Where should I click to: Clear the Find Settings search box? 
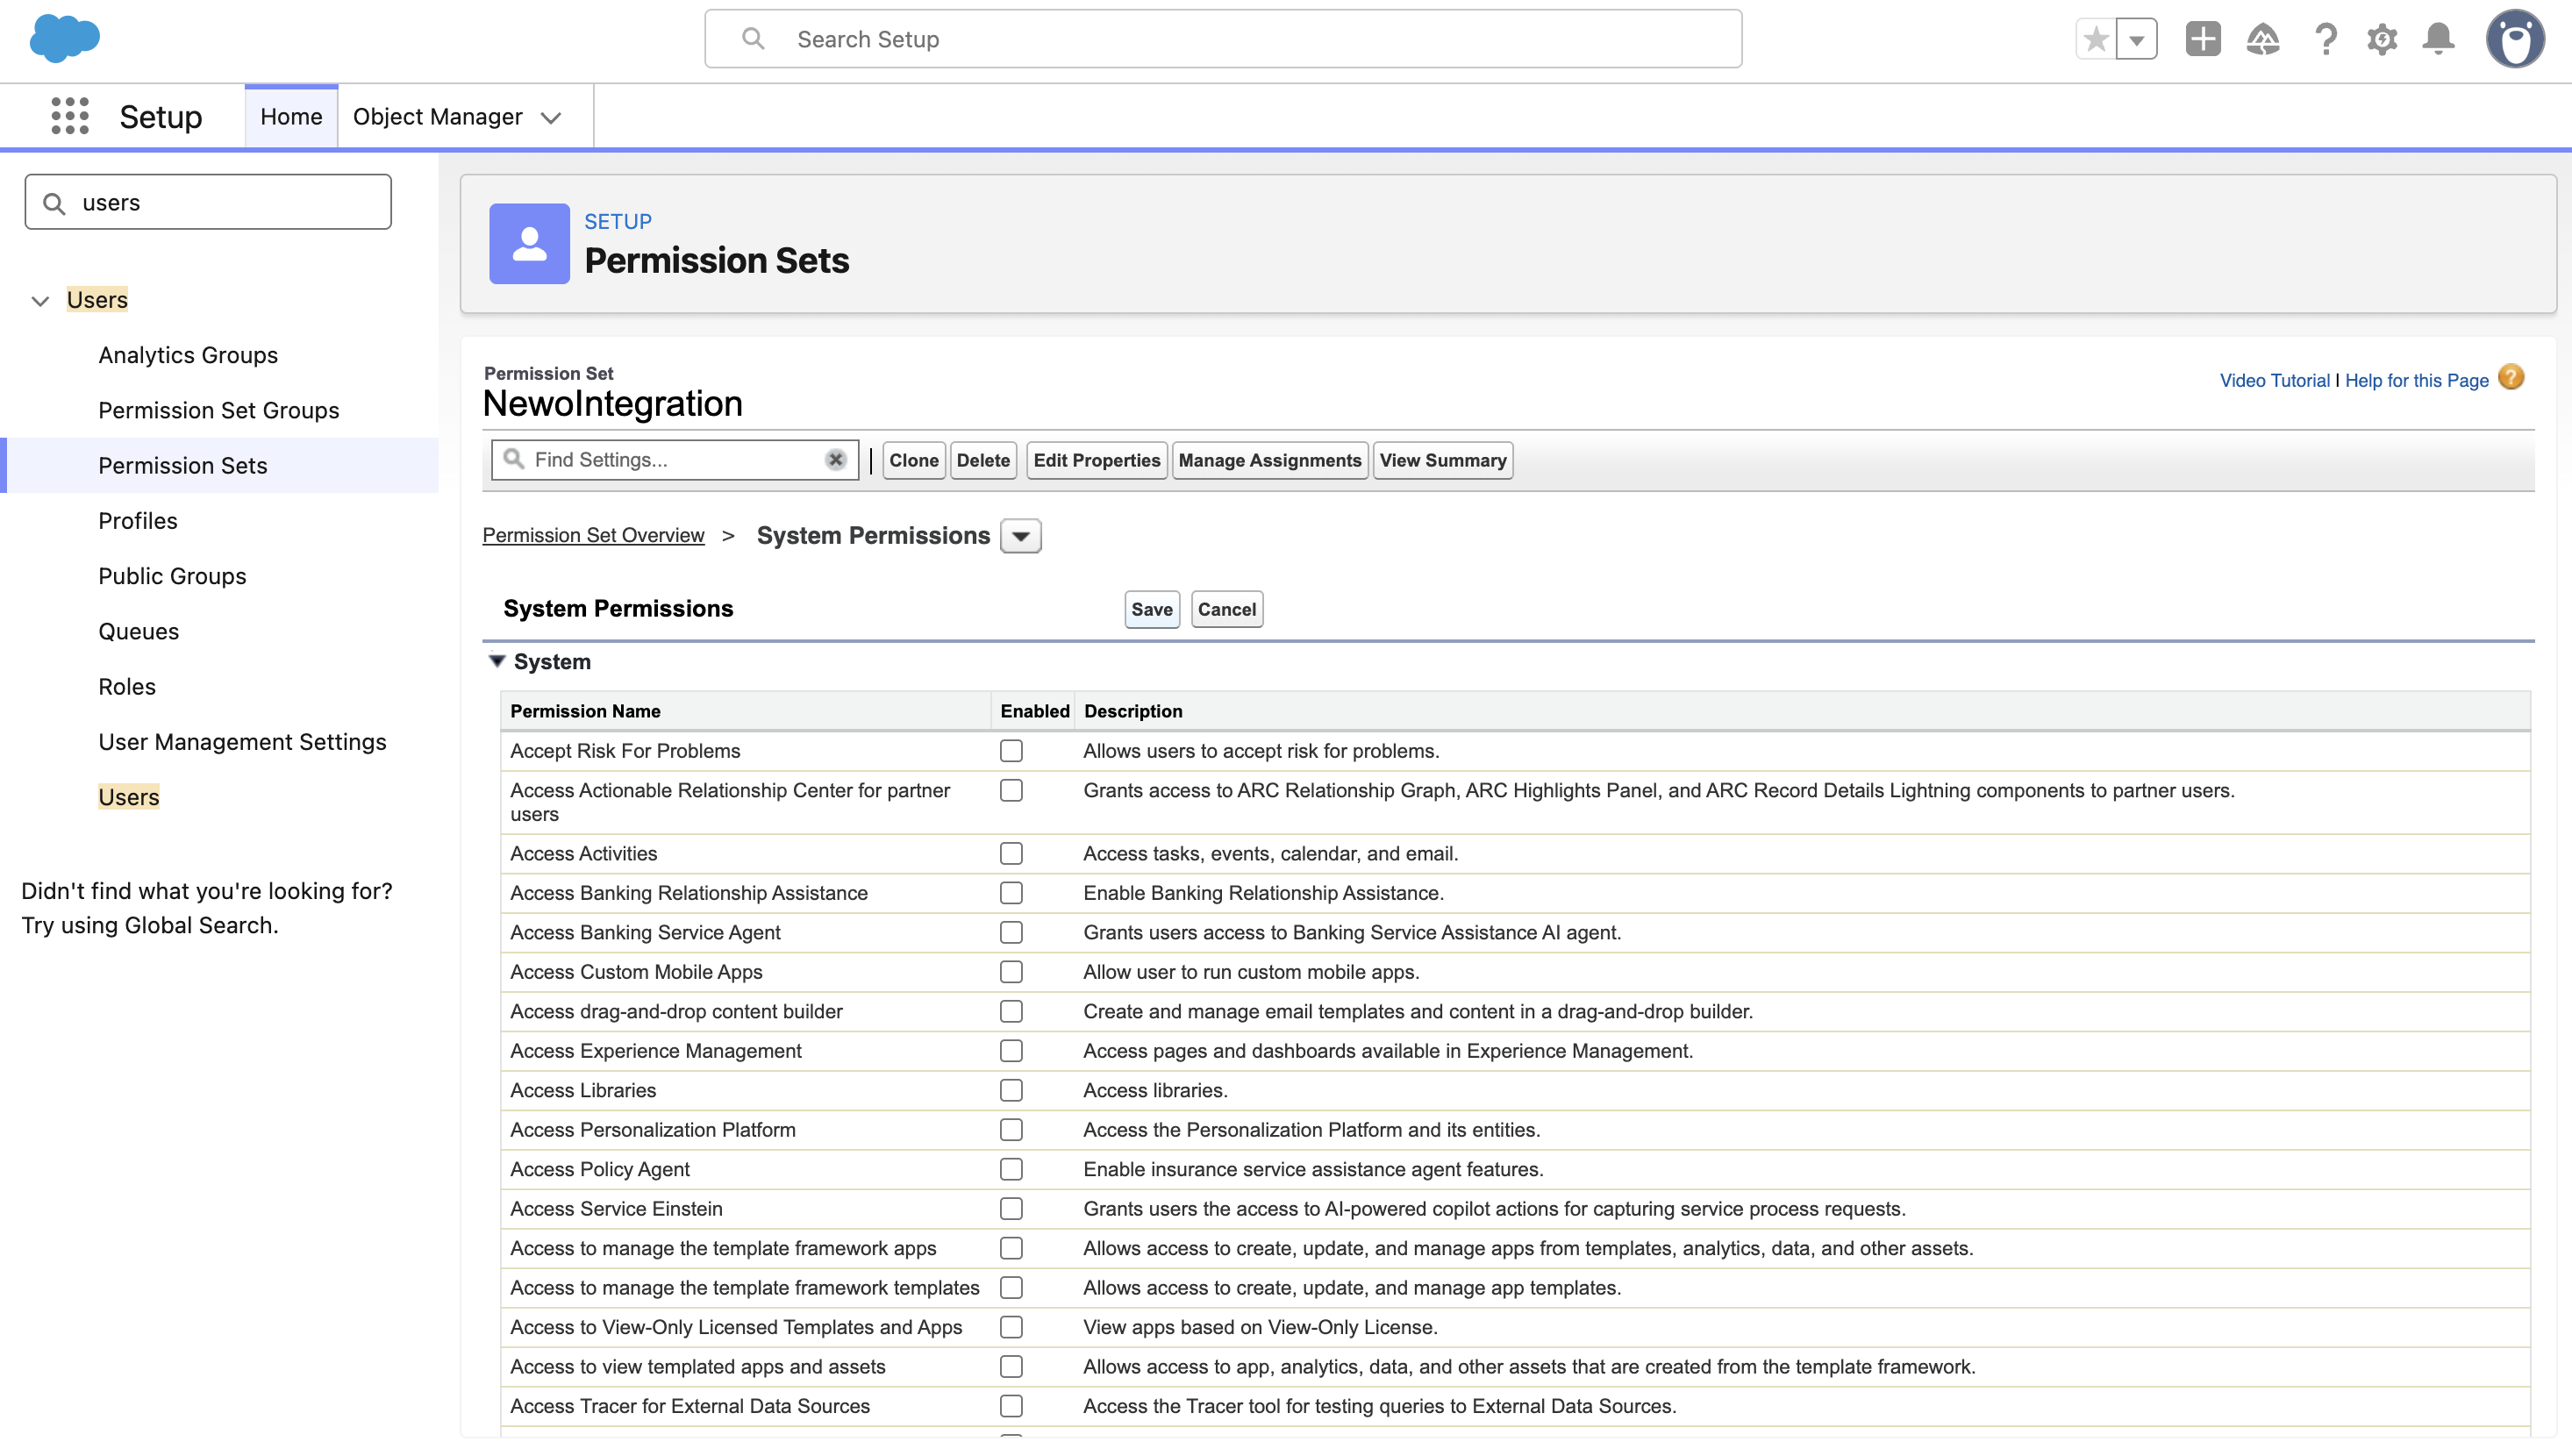pos(836,460)
